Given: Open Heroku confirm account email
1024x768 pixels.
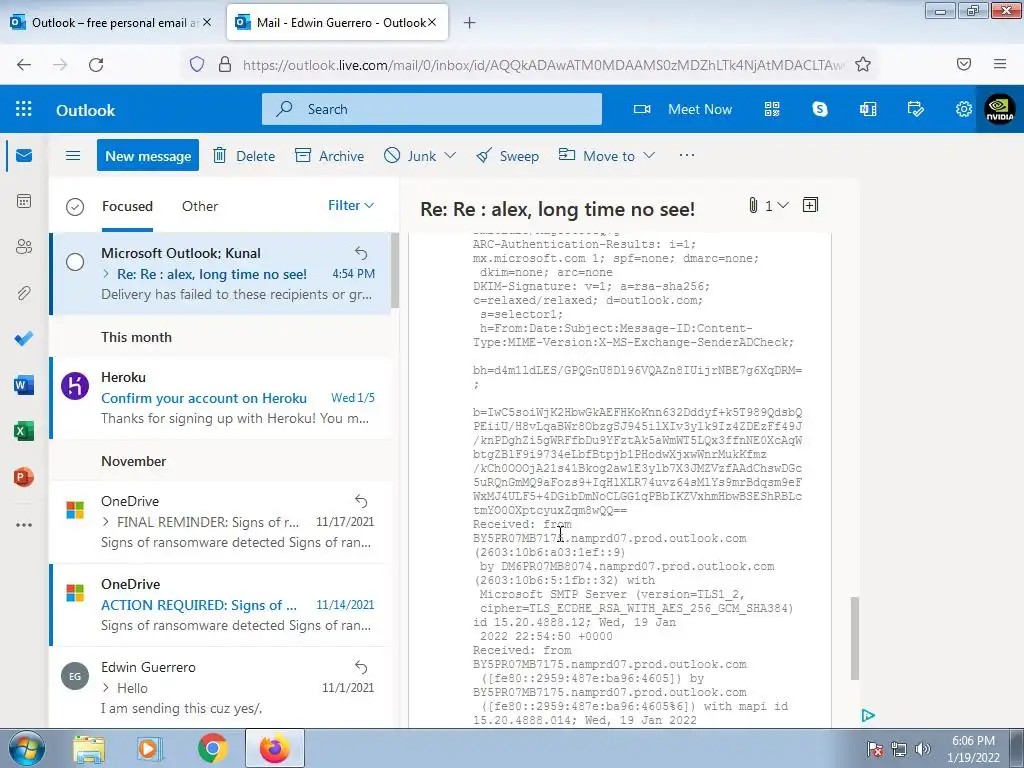Looking at the screenshot, I should pyautogui.click(x=221, y=398).
